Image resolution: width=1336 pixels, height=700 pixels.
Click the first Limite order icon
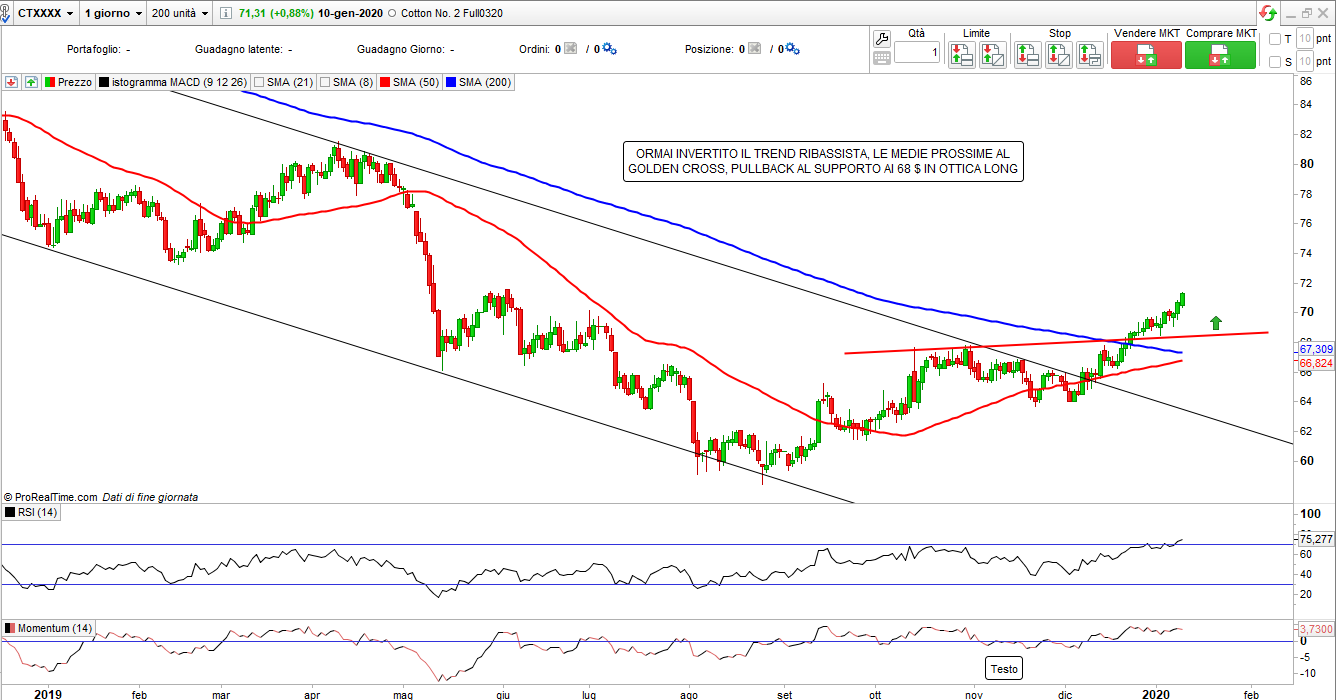[962, 54]
